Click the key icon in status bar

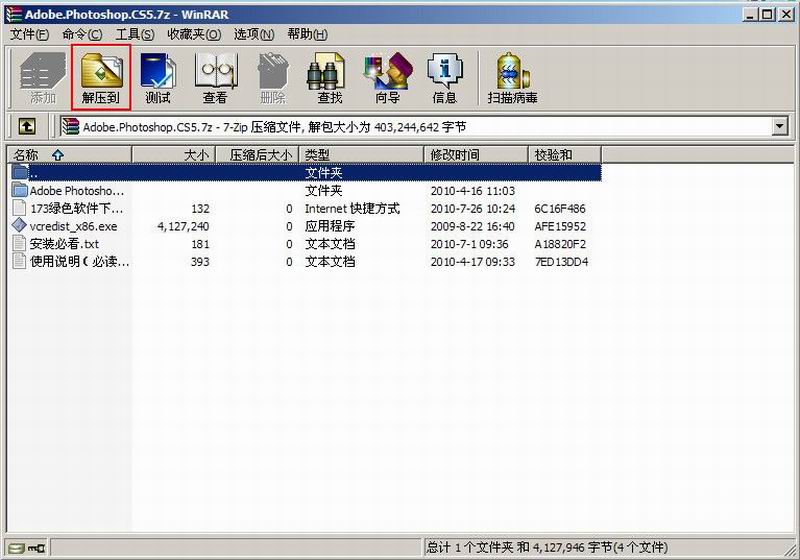tap(36, 548)
